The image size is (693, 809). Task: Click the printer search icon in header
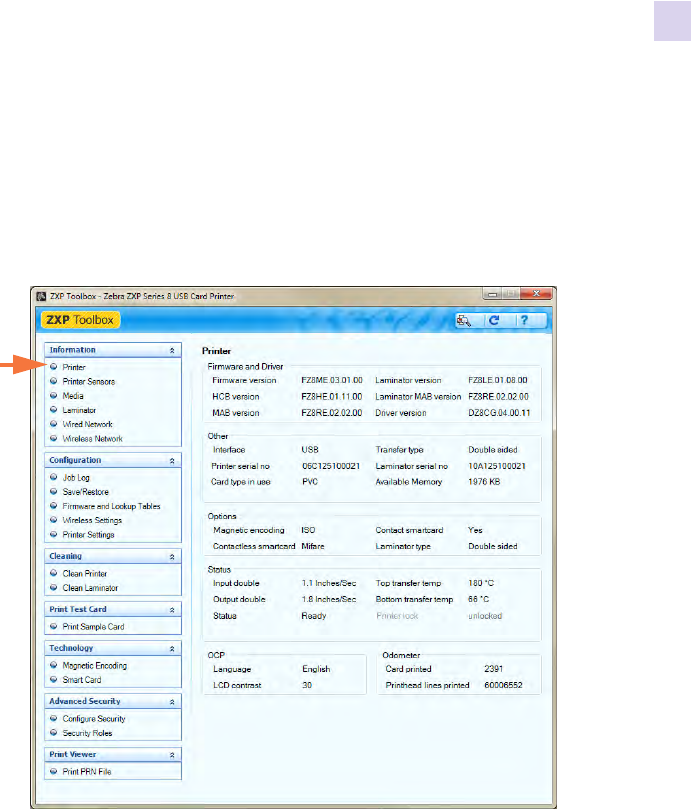464,320
